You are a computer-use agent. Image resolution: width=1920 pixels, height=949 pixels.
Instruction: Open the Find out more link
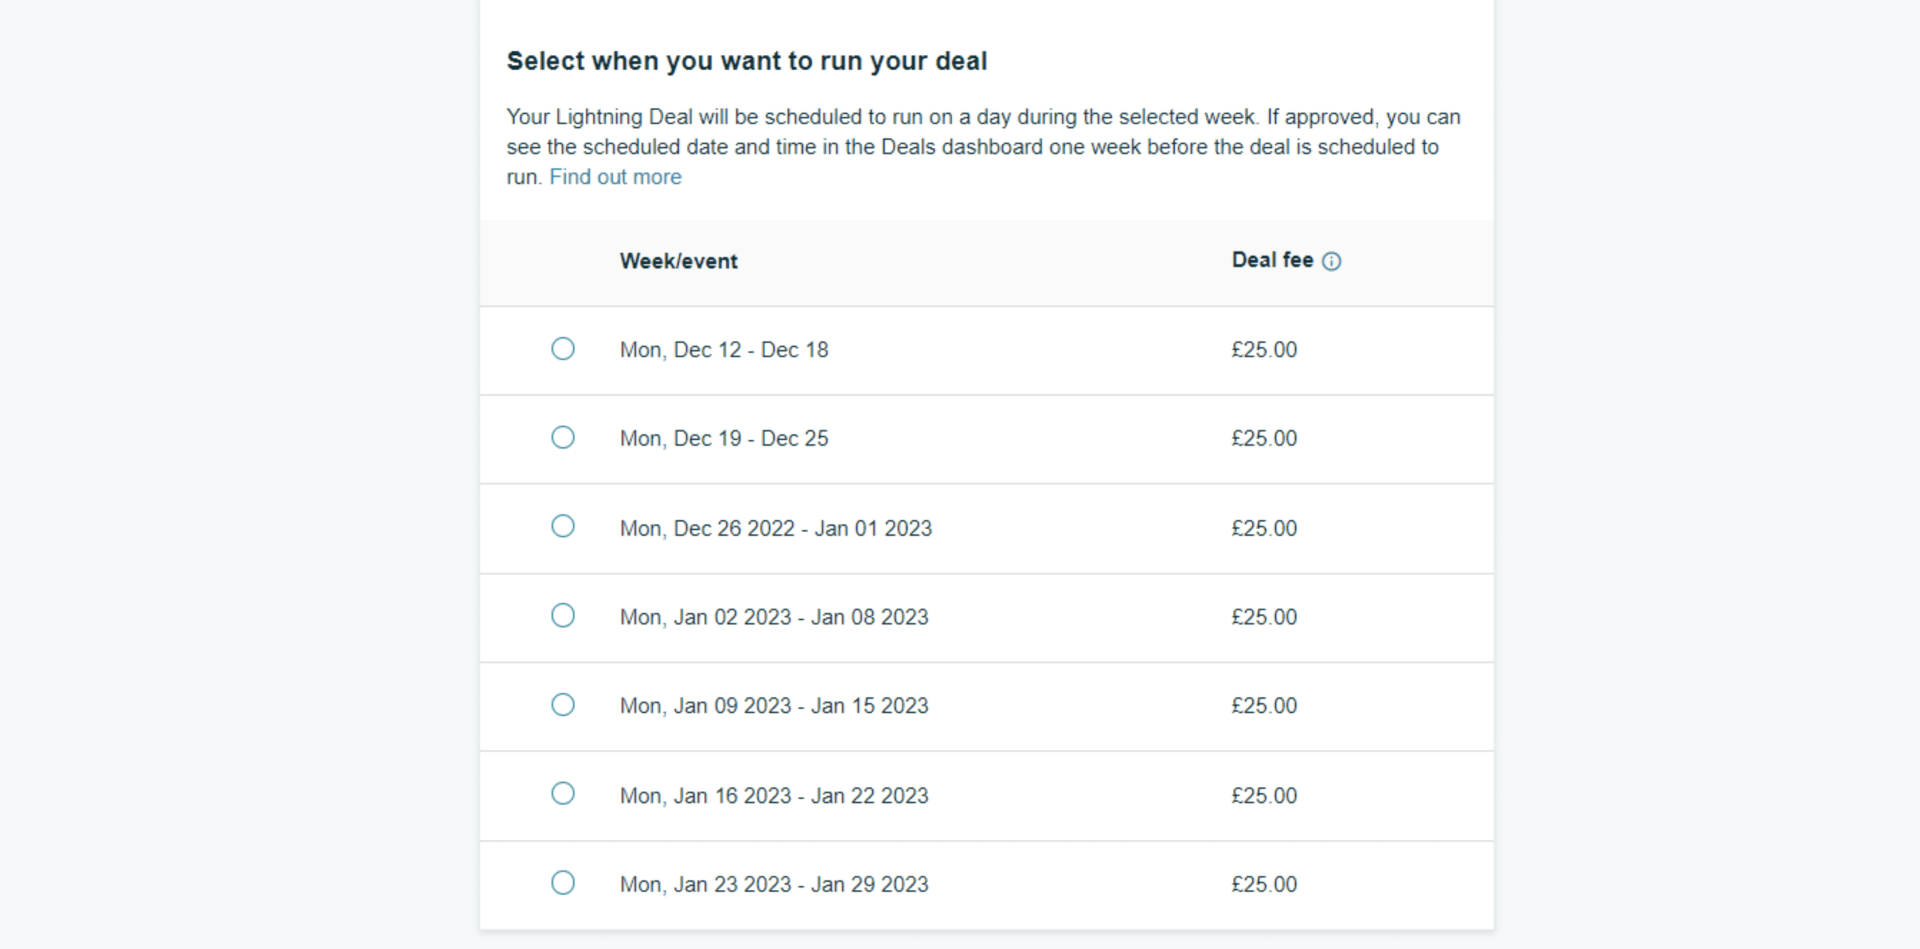(615, 177)
